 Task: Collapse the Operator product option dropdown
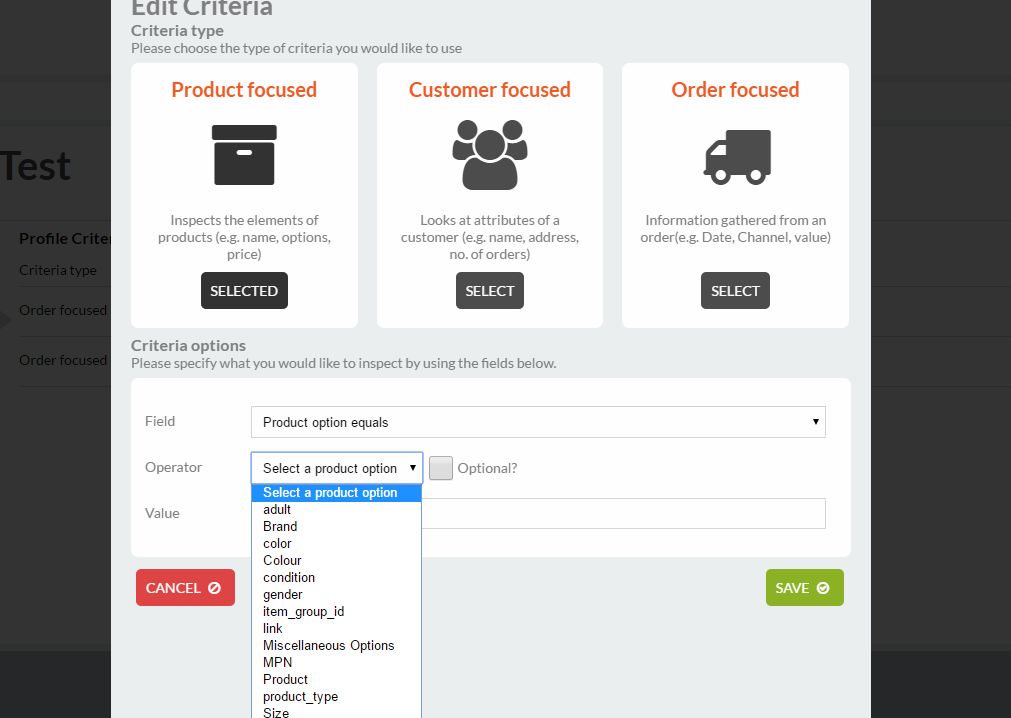[337, 468]
